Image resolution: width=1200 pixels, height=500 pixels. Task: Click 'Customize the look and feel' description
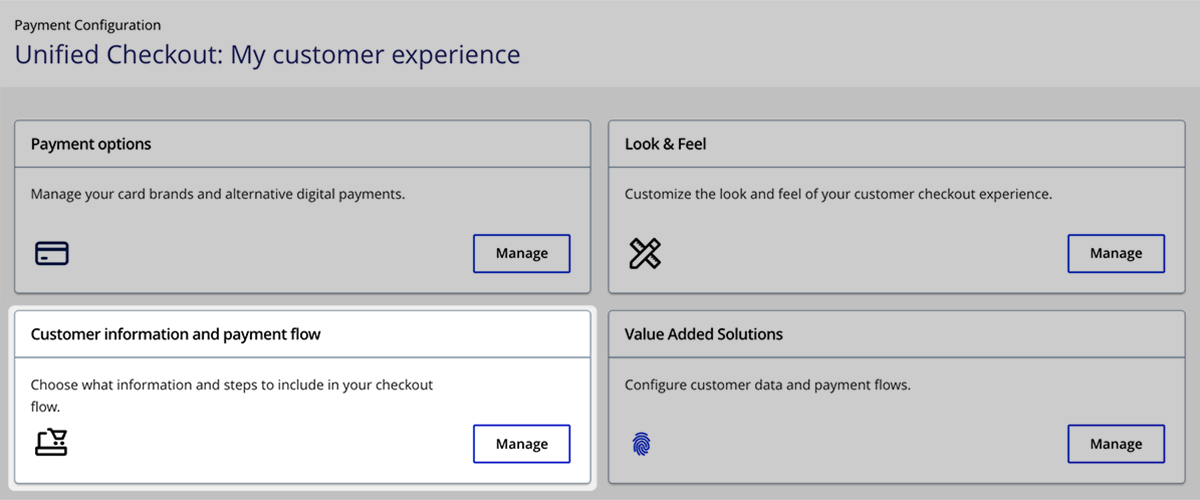839,194
